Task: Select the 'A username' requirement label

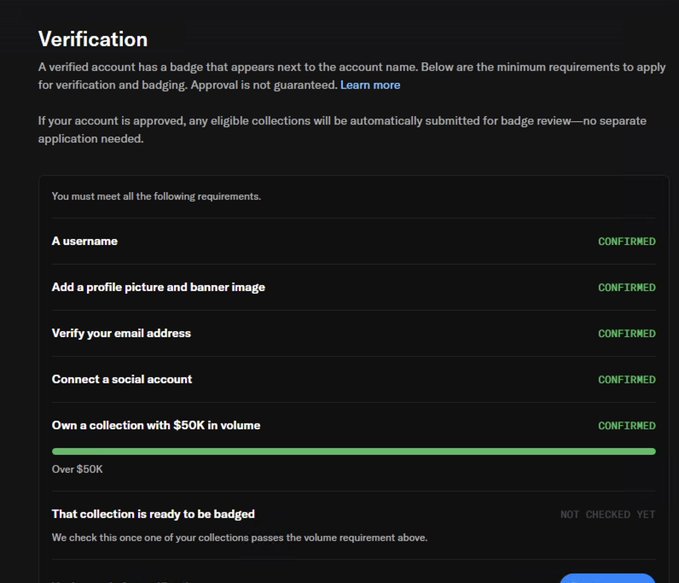Action: pos(84,241)
